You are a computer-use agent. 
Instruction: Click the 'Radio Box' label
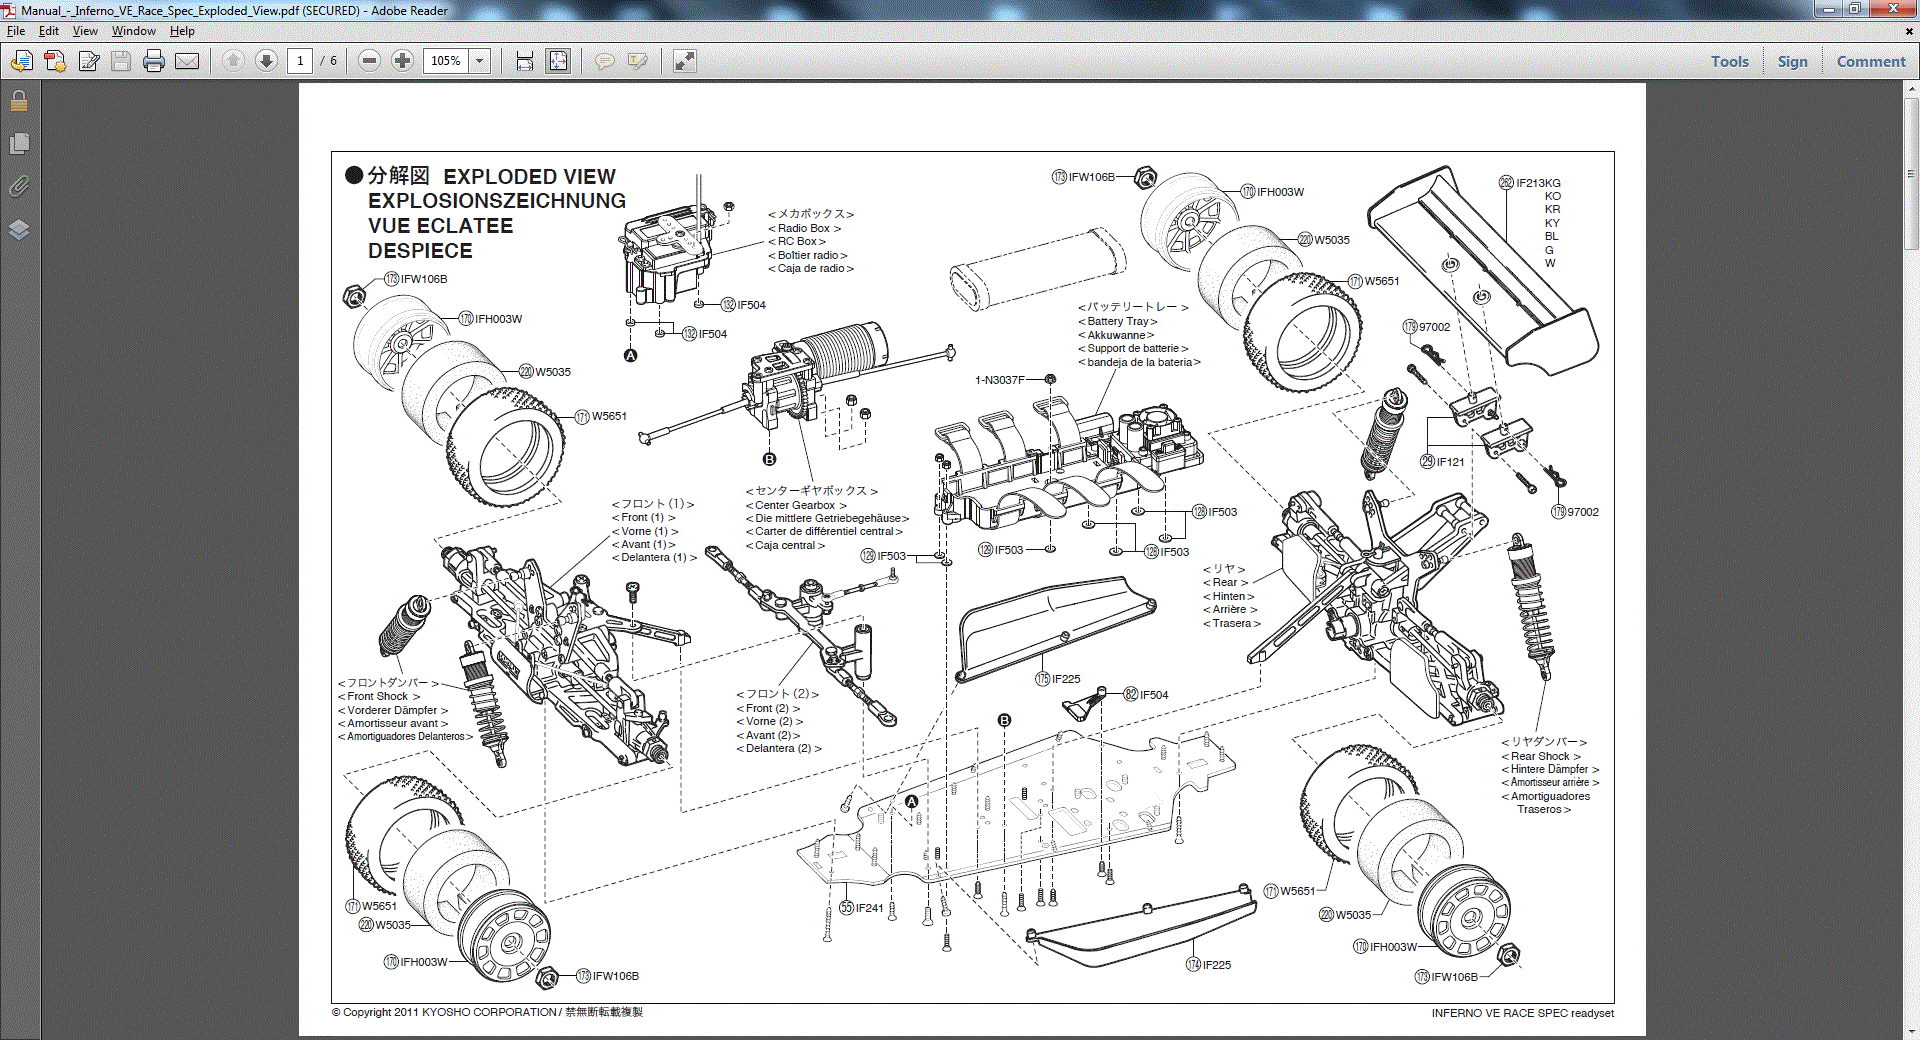[804, 228]
